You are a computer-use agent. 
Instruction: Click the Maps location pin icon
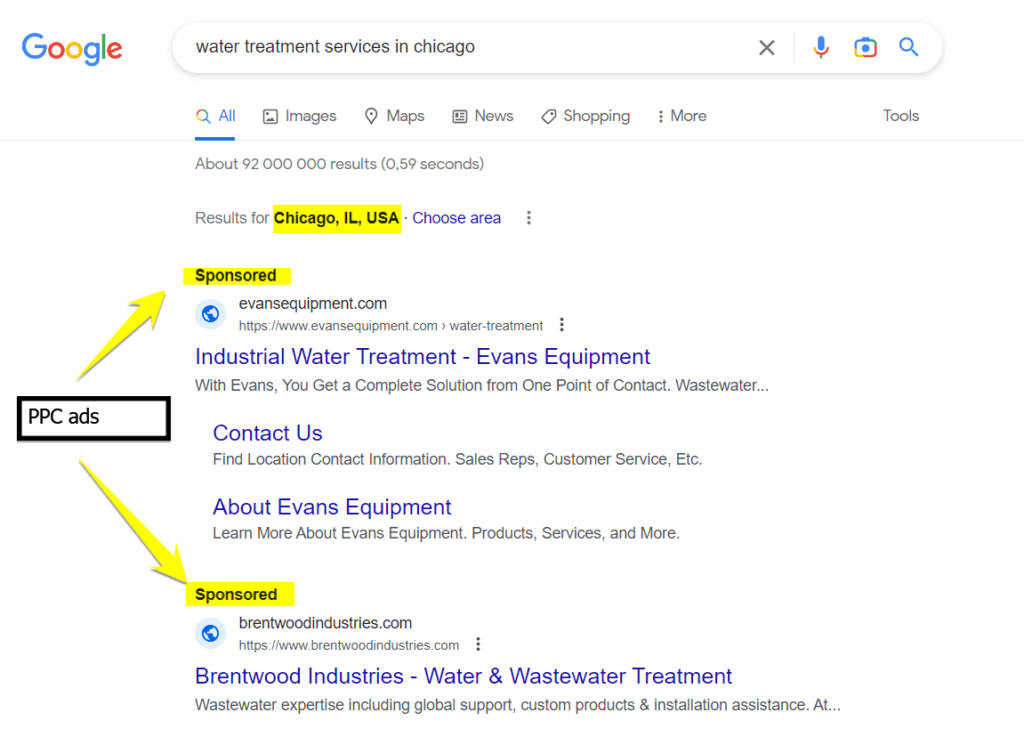tap(369, 116)
